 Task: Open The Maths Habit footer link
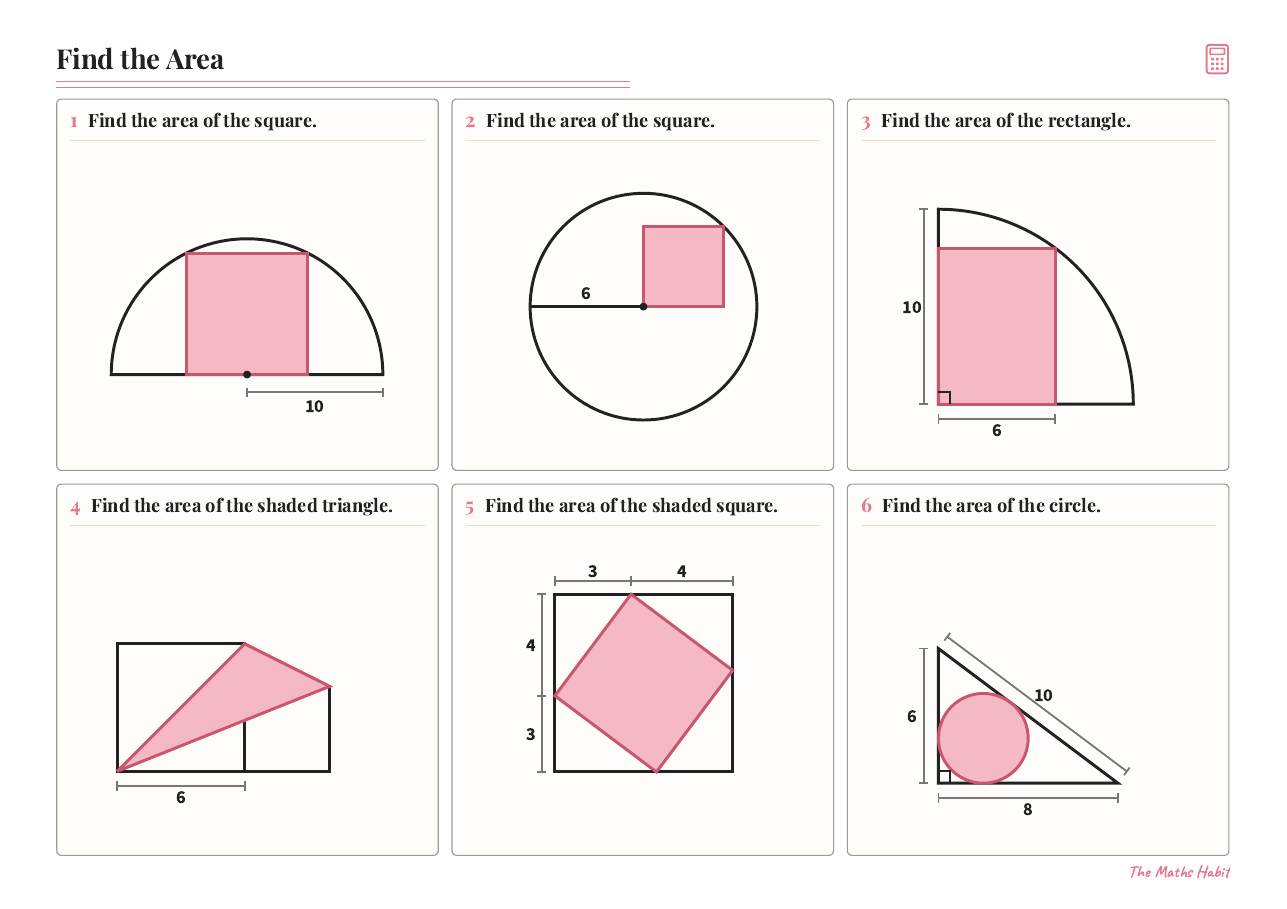[1180, 872]
